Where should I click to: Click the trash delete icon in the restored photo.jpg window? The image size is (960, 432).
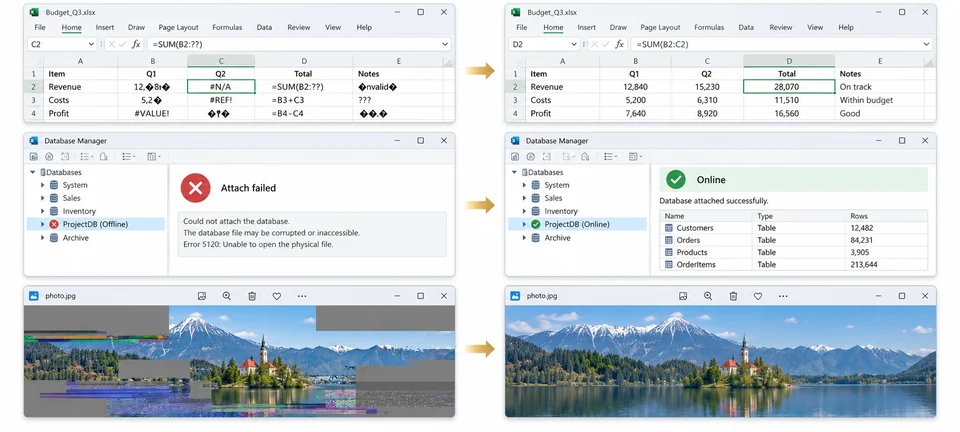click(x=733, y=296)
